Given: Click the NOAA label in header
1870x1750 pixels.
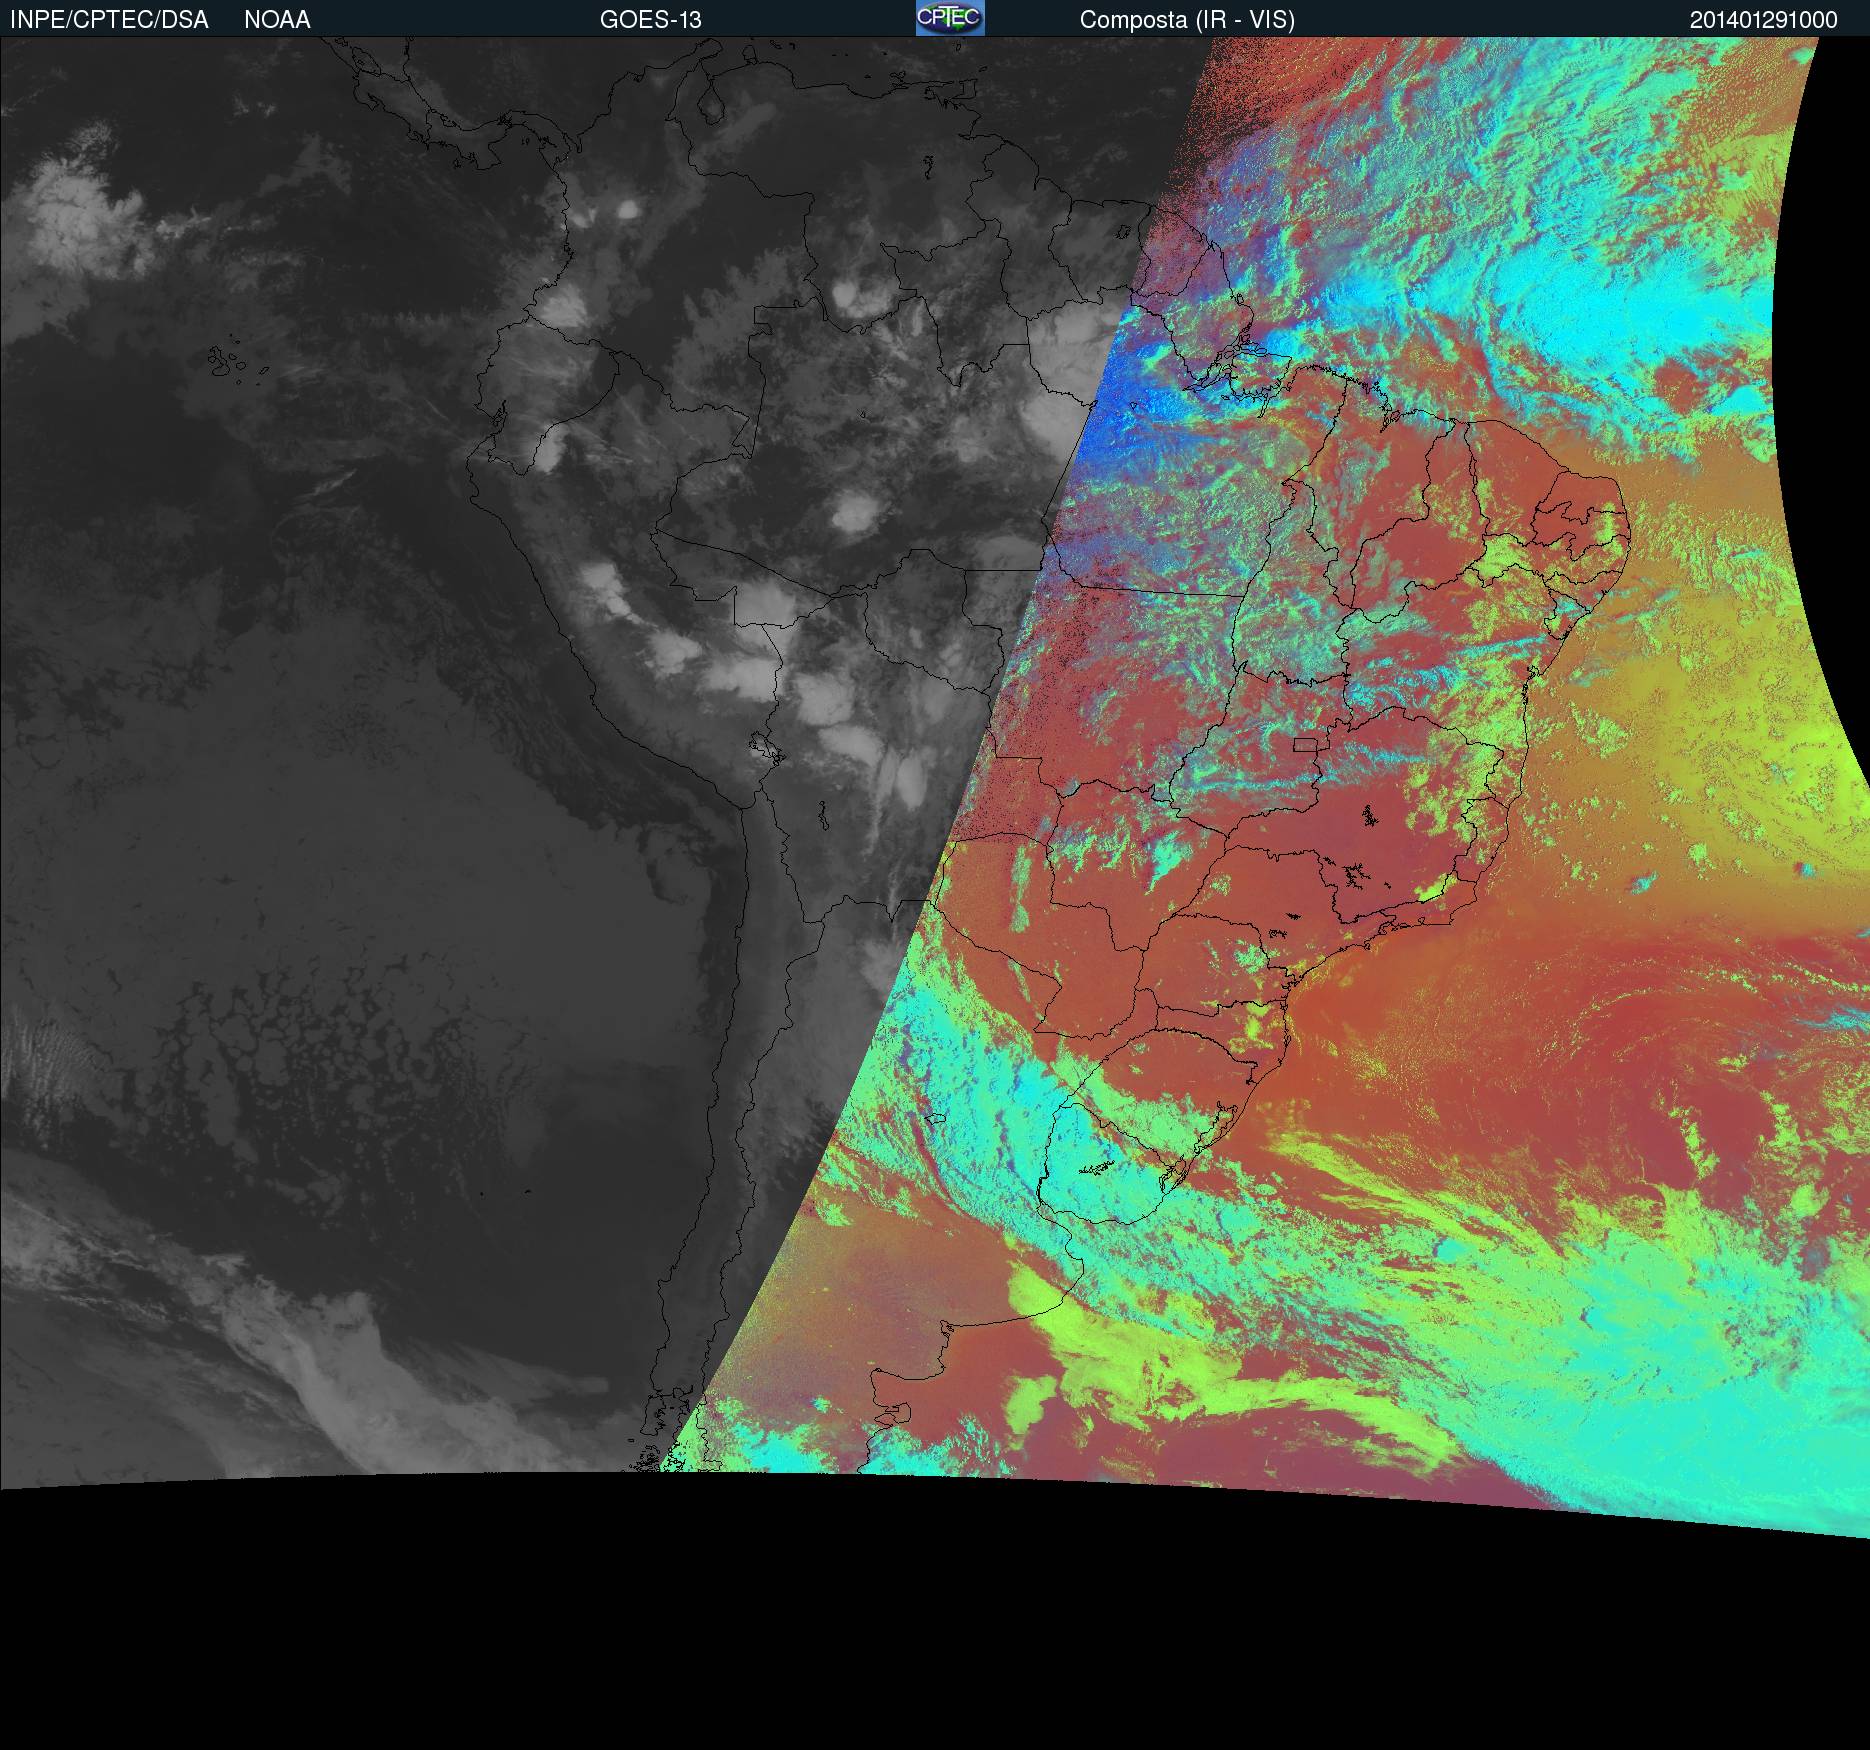Looking at the screenshot, I should point(277,20).
